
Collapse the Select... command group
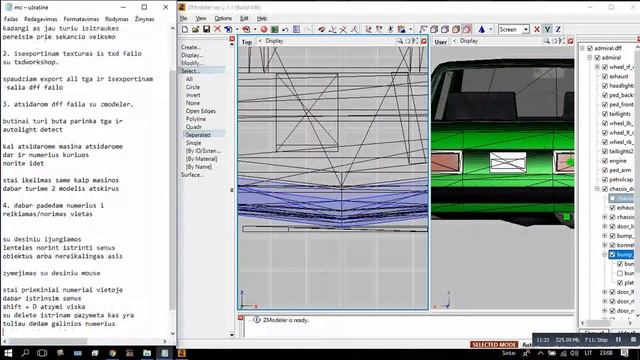tap(190, 71)
